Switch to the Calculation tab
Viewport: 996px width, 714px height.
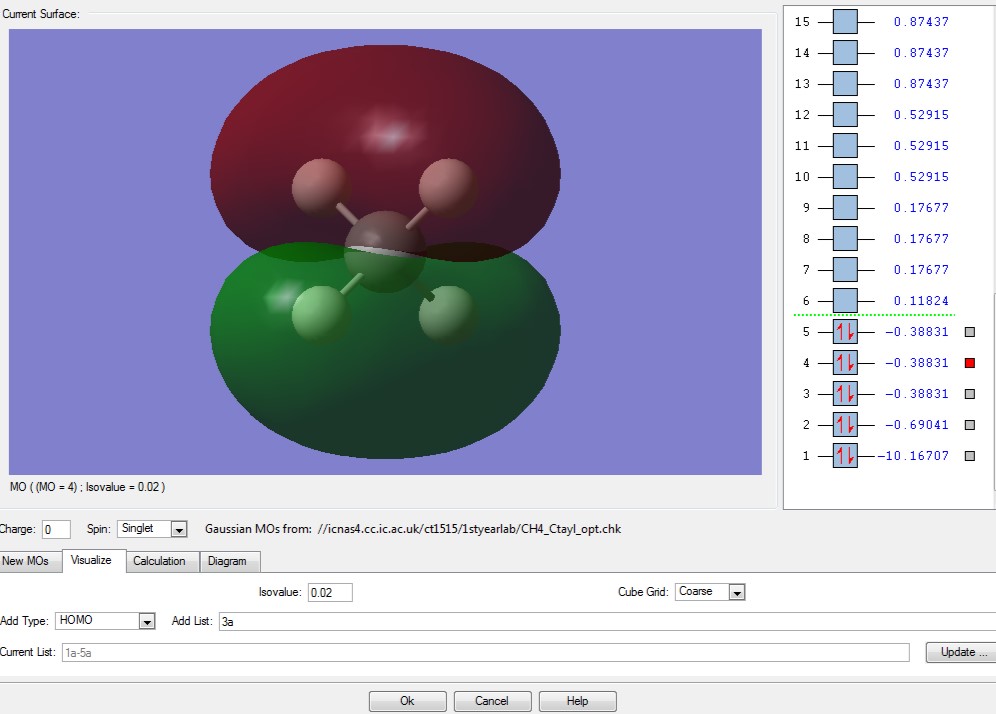[159, 561]
